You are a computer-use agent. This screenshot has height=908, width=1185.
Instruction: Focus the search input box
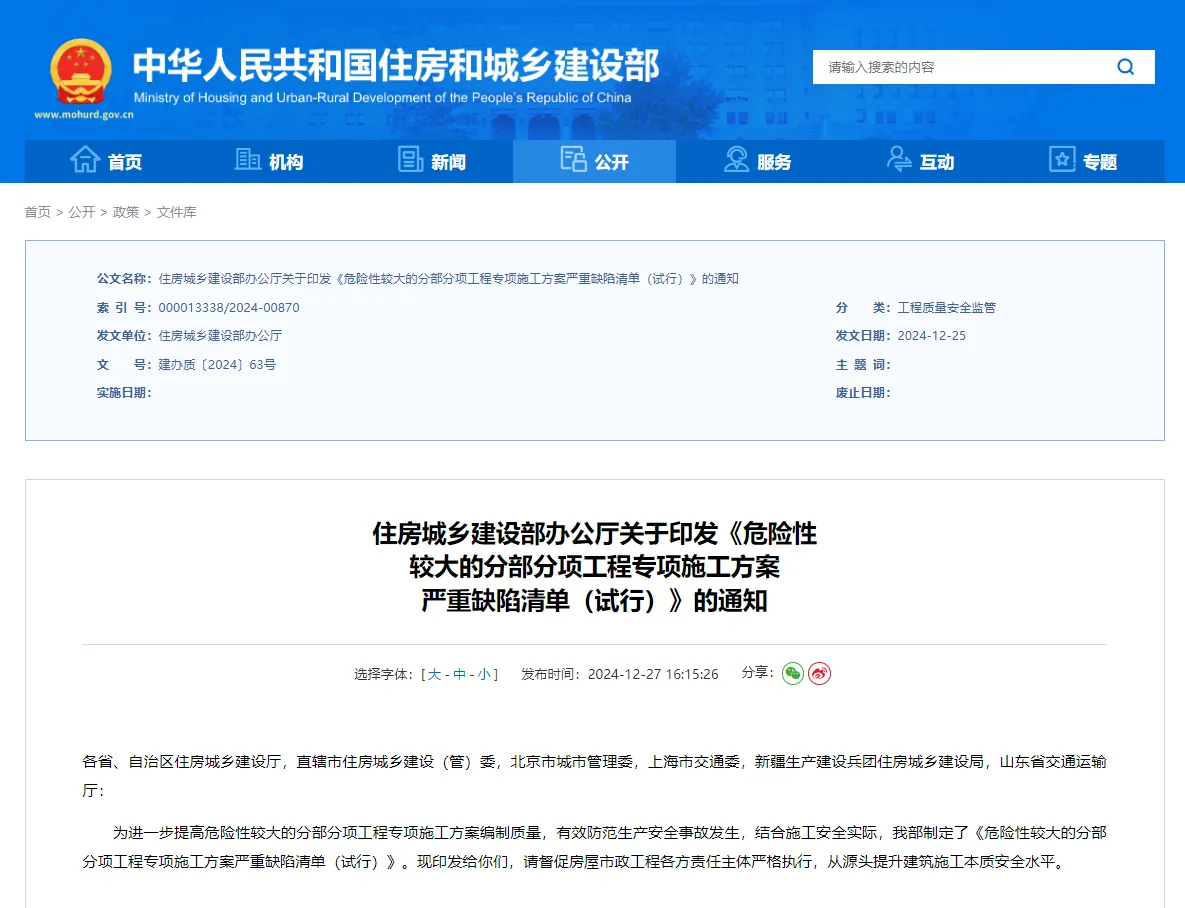pos(960,67)
